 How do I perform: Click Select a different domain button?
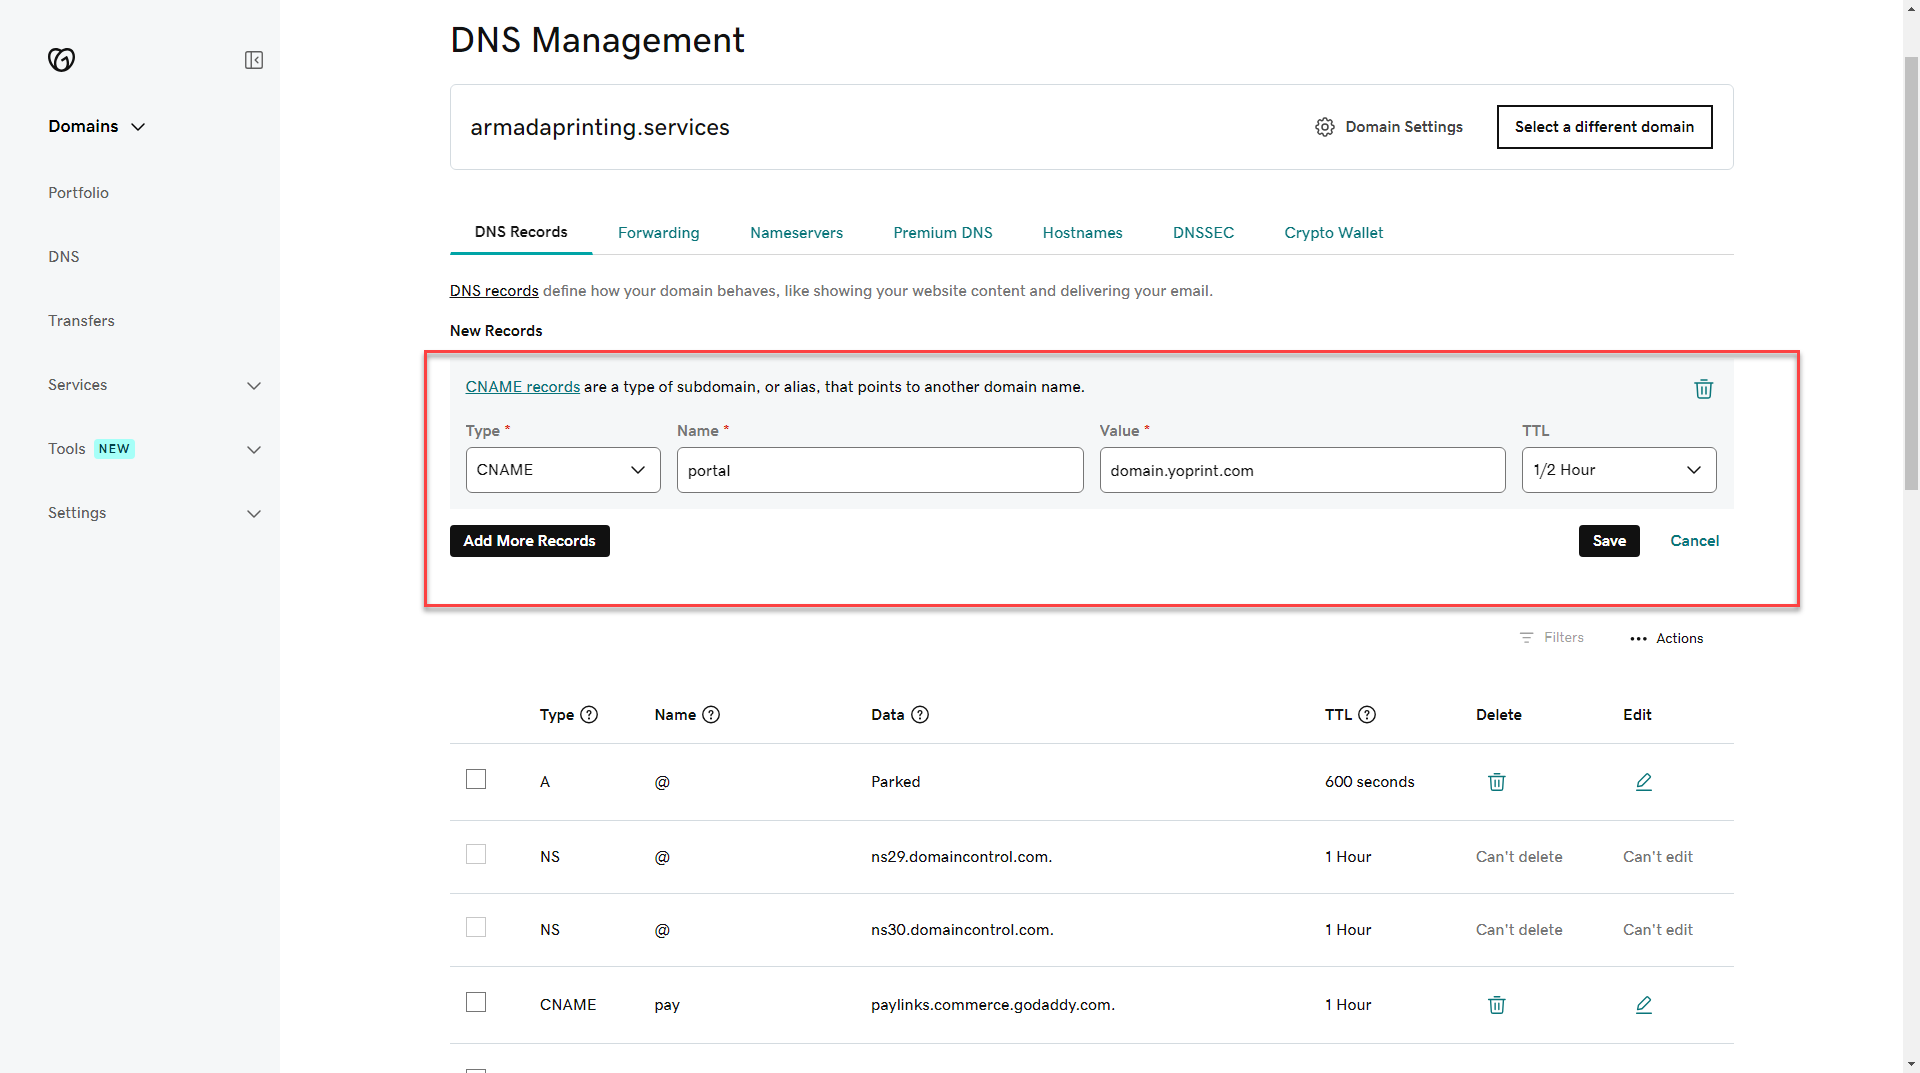[x=1604, y=127]
